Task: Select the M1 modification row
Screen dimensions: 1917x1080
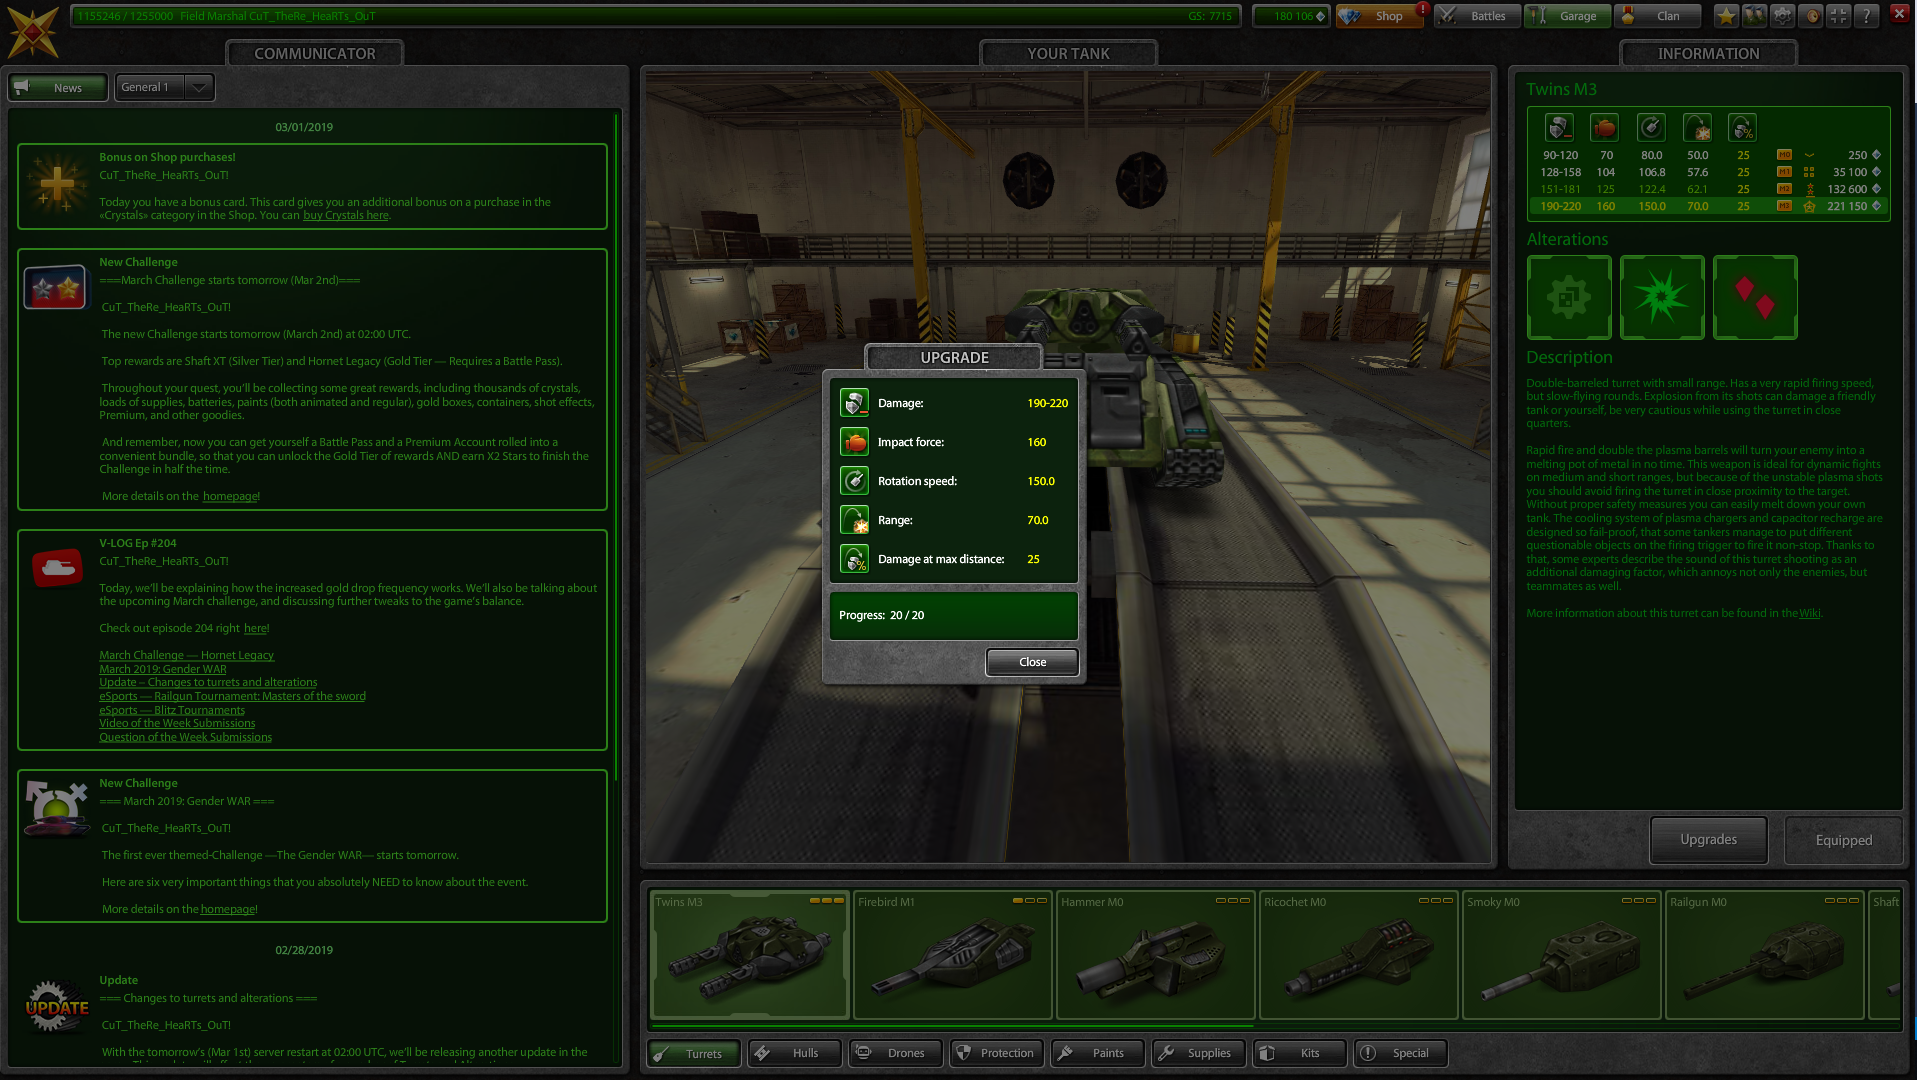Action: point(1709,172)
